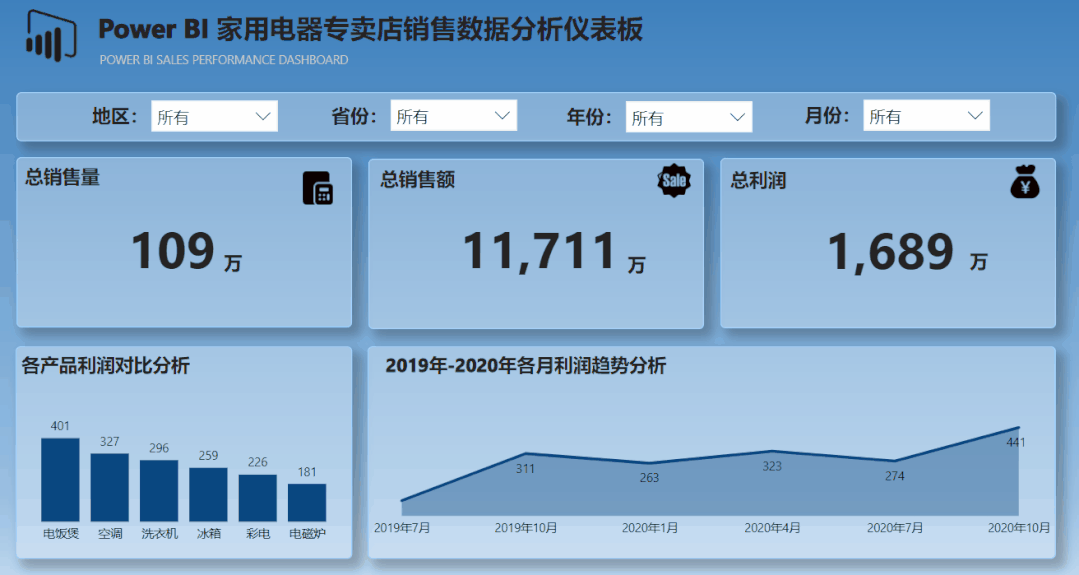Image resolution: width=1079 pixels, height=575 pixels.
Task: Select the 电饭煲 bar showing 401
Action: (60, 479)
